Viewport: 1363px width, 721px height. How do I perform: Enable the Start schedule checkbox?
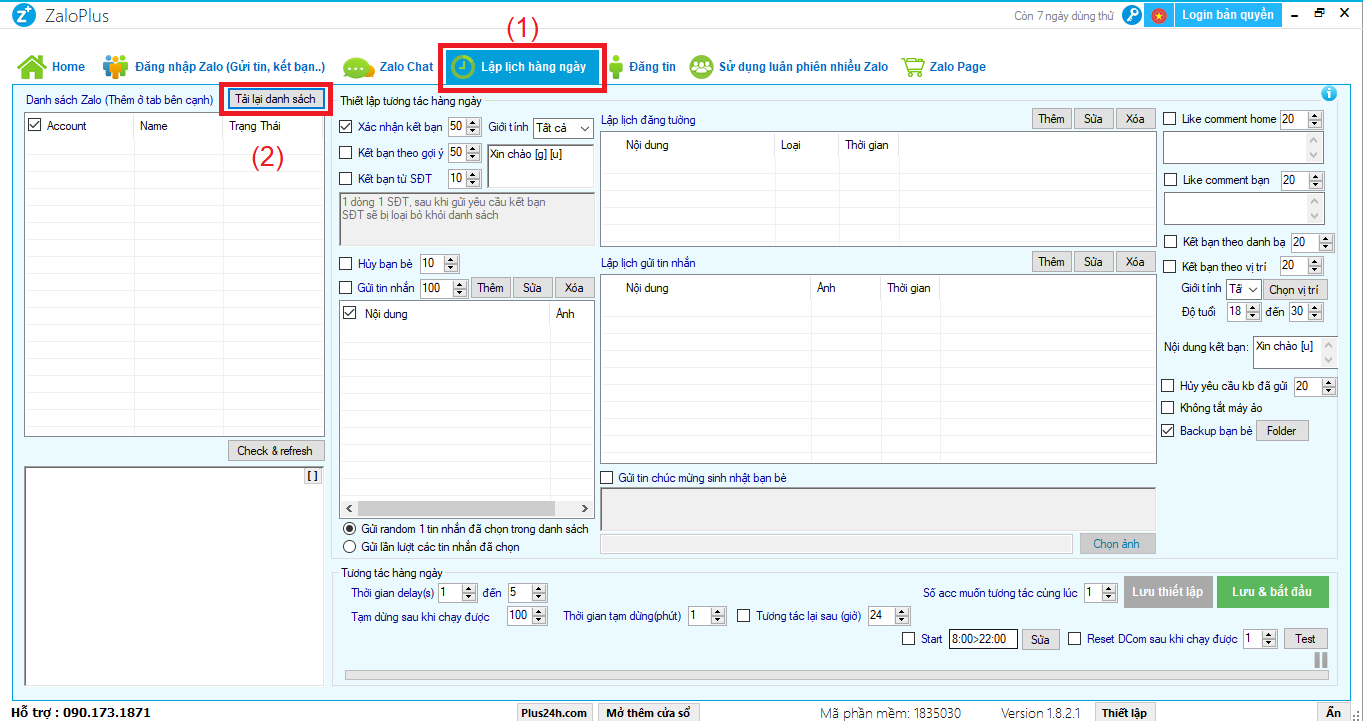908,639
